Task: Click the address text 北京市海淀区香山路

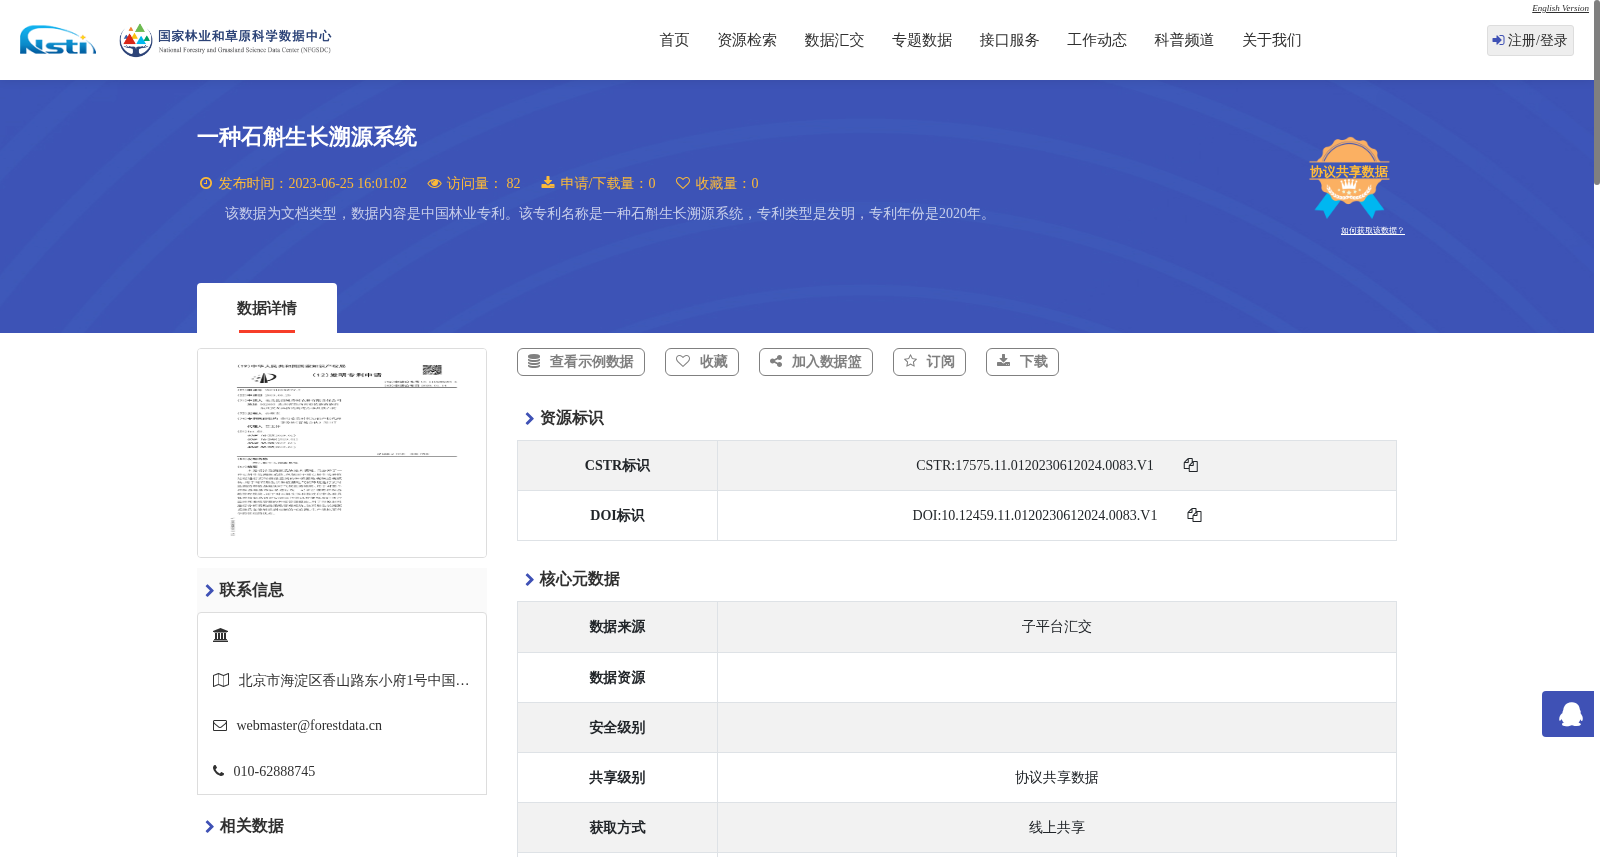Action: click(x=354, y=680)
